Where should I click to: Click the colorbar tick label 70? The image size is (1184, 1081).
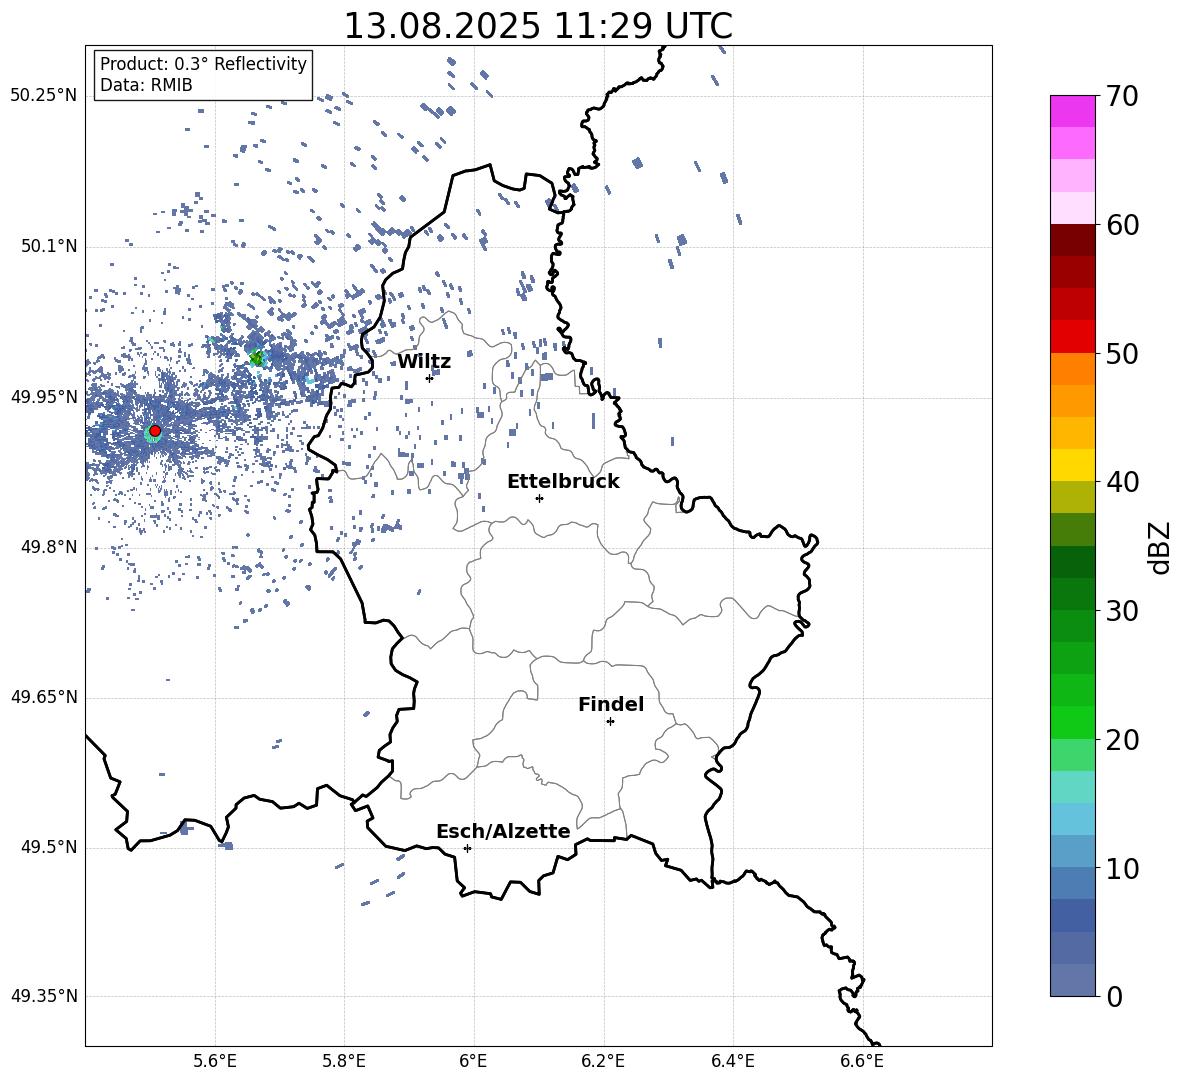1121,96
